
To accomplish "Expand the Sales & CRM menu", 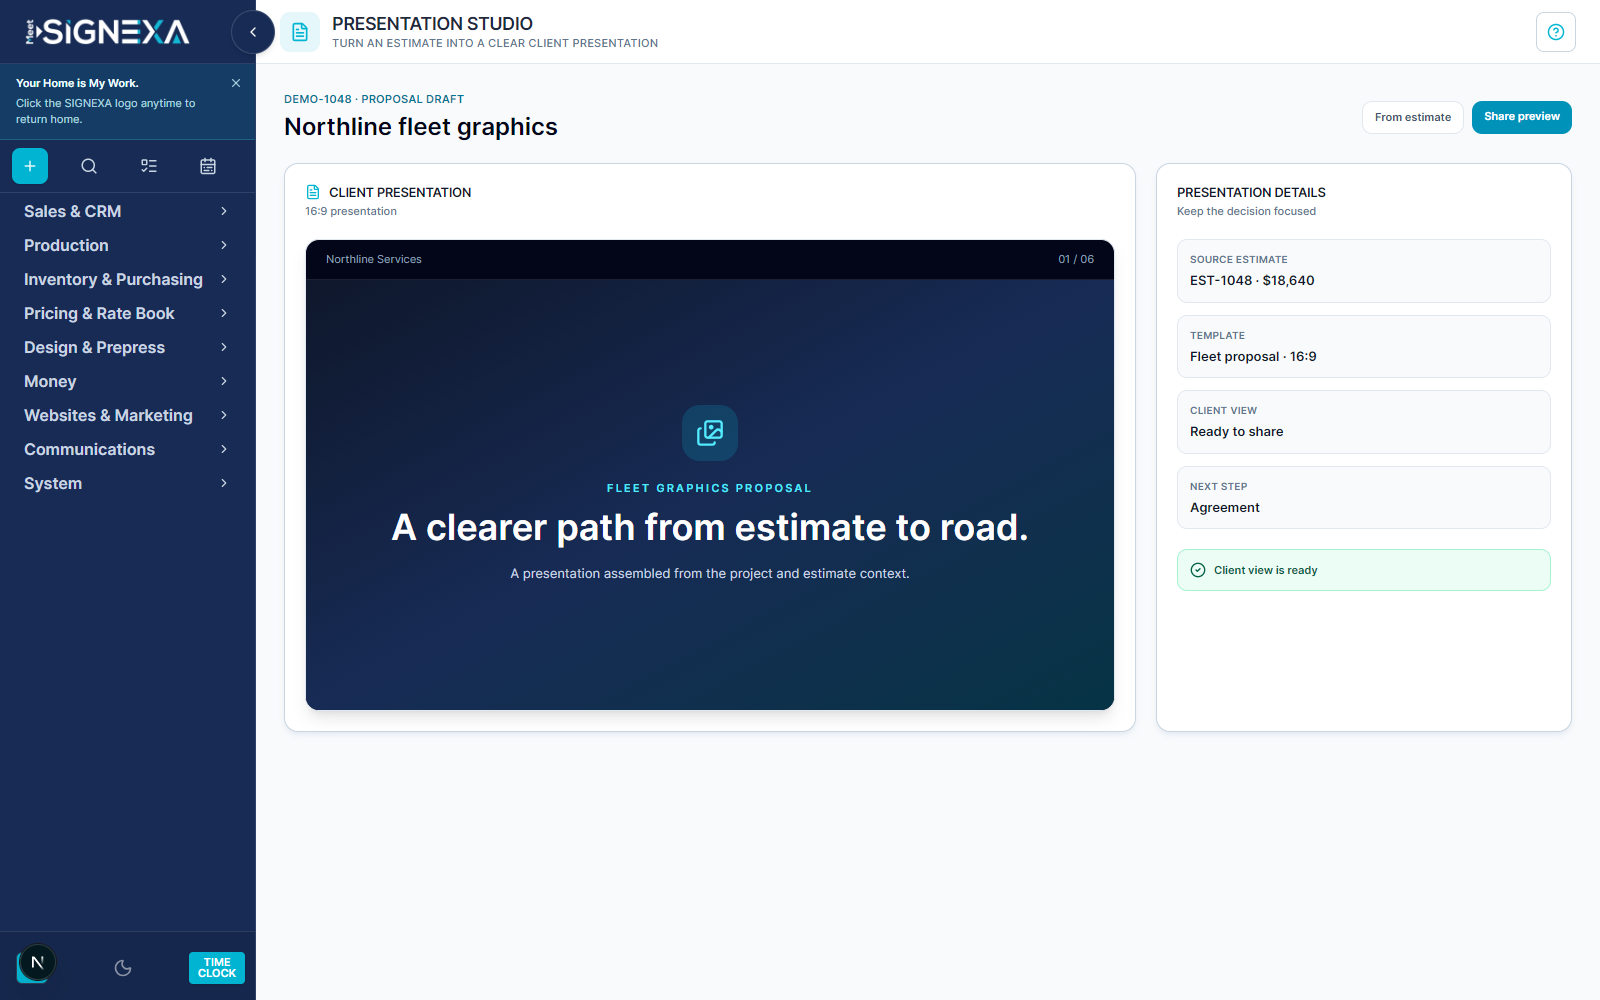I will (x=127, y=211).
